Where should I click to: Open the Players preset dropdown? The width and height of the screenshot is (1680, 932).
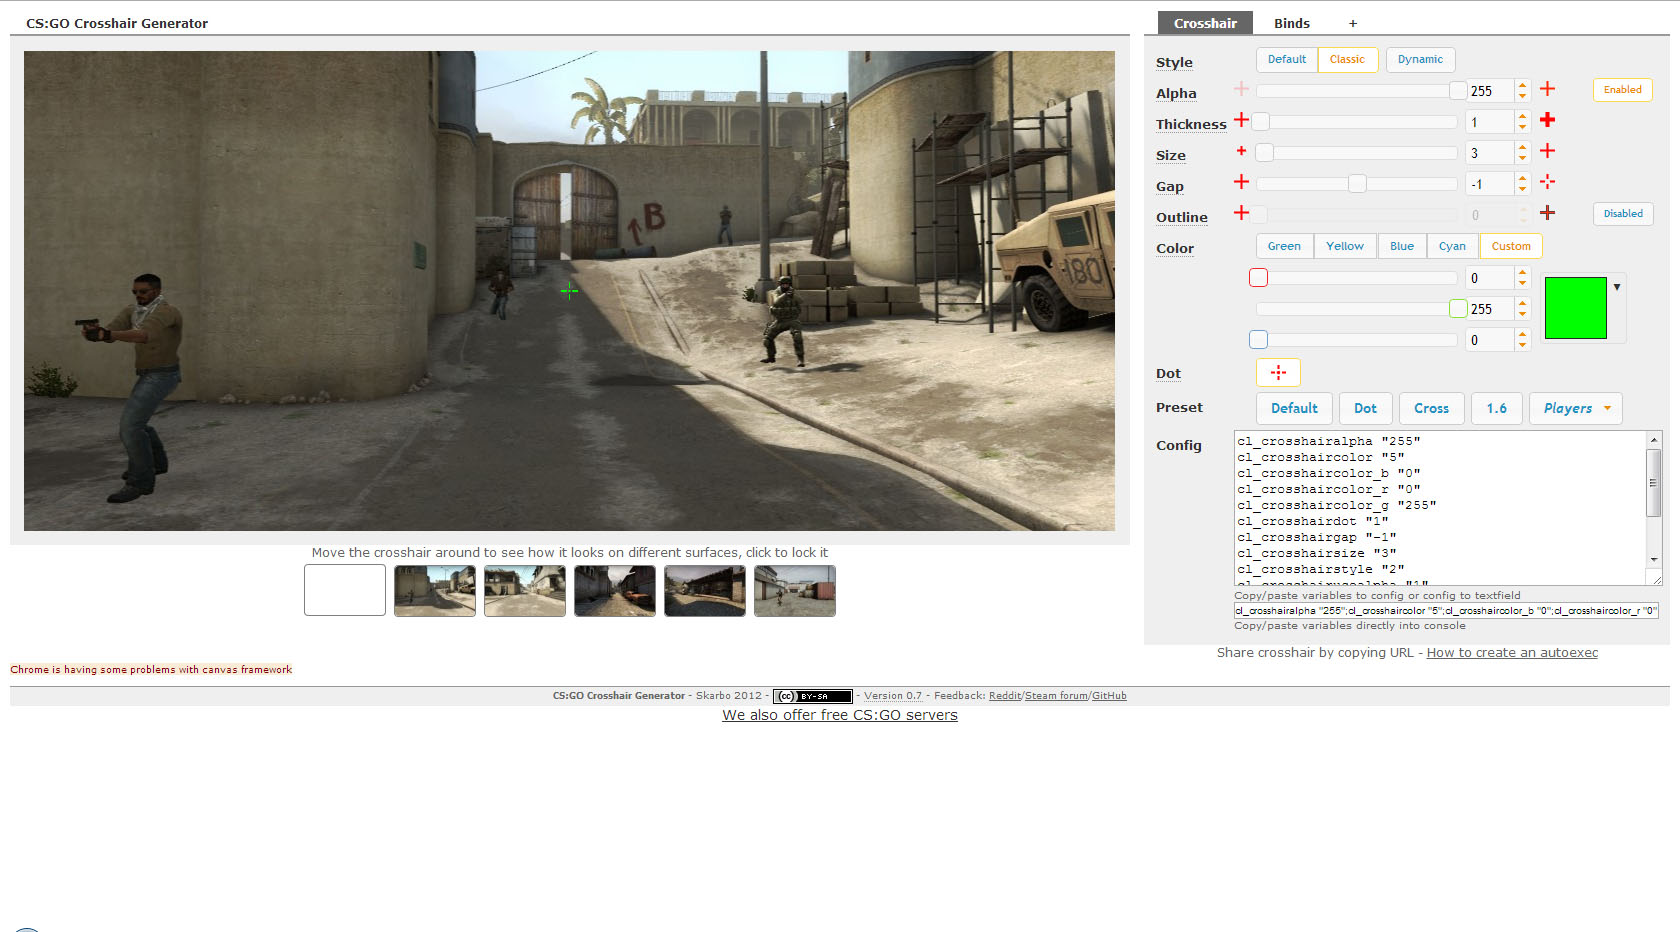click(1576, 408)
